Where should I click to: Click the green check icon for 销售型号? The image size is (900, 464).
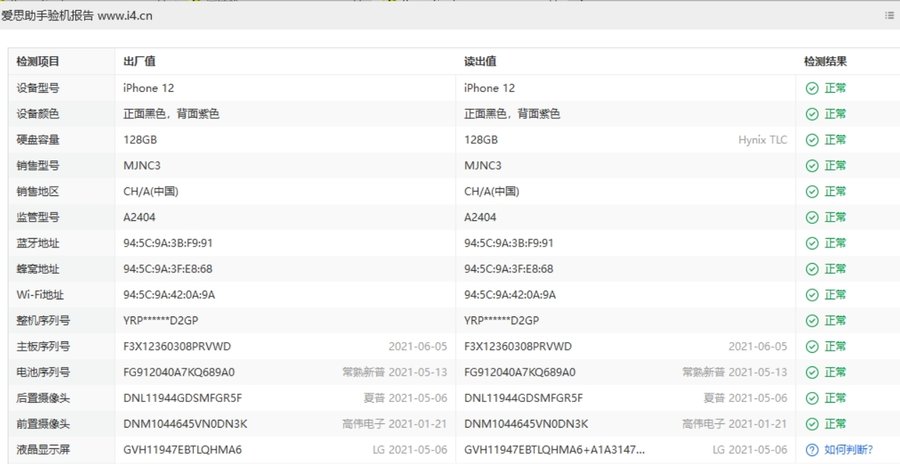tap(812, 165)
